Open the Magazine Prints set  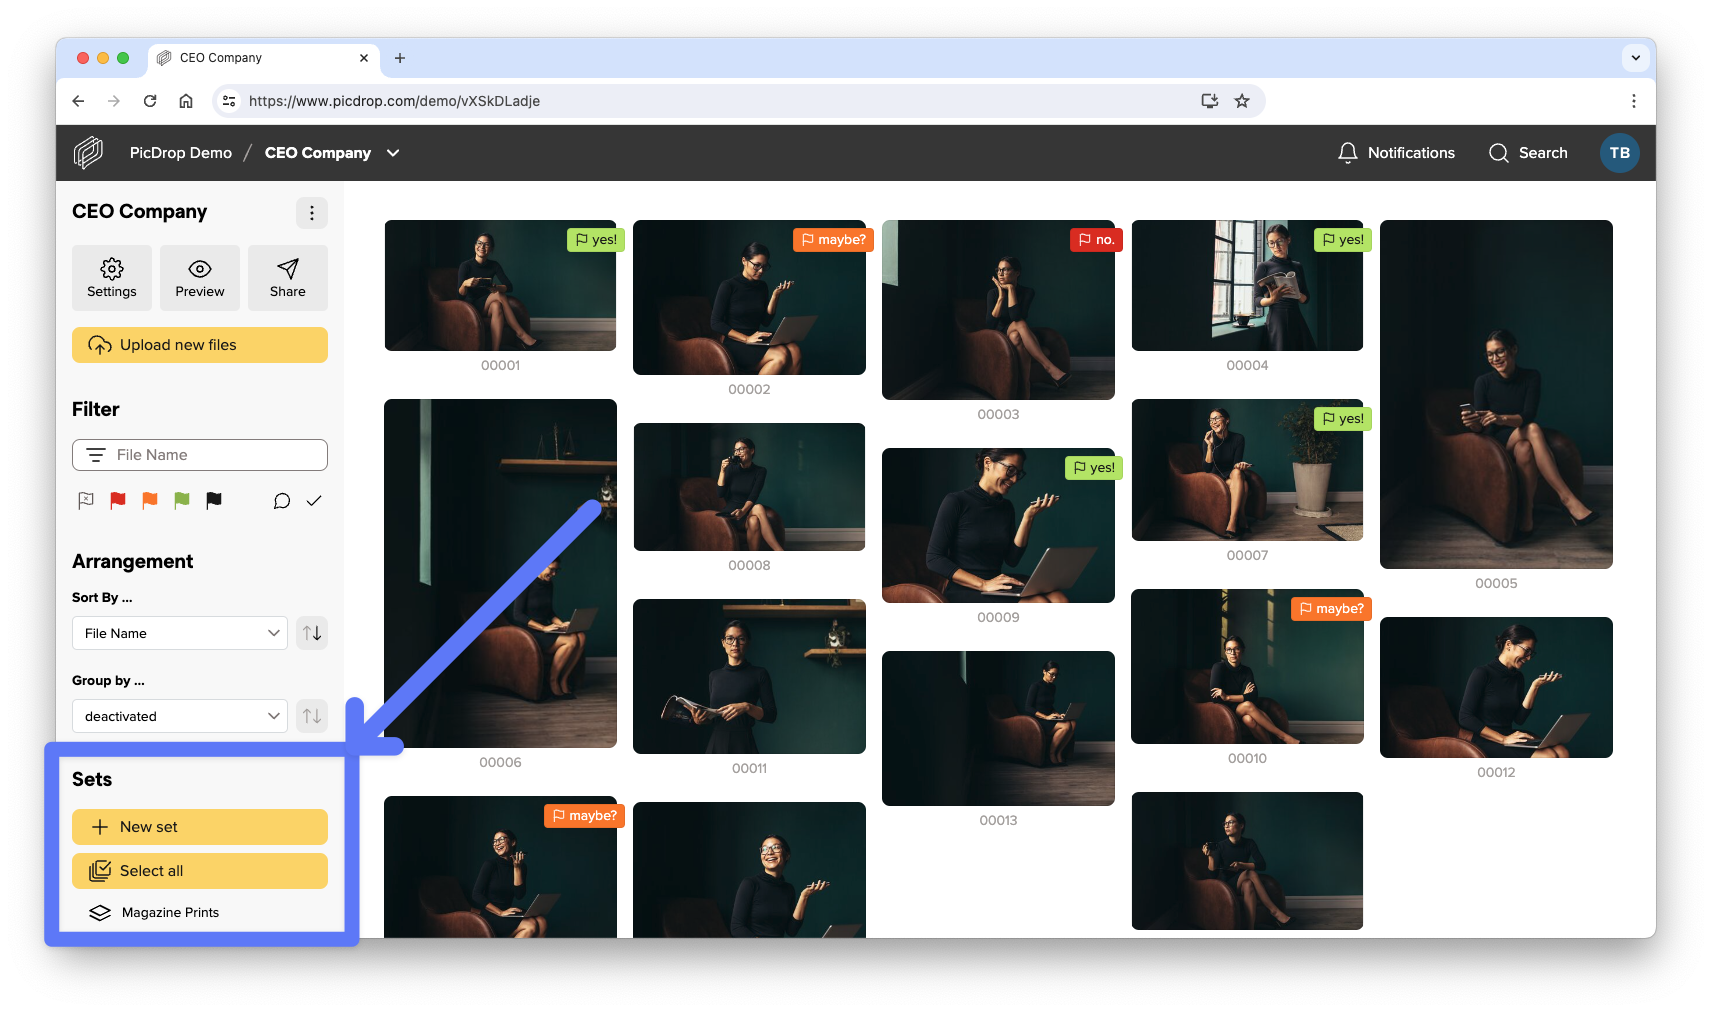170,912
